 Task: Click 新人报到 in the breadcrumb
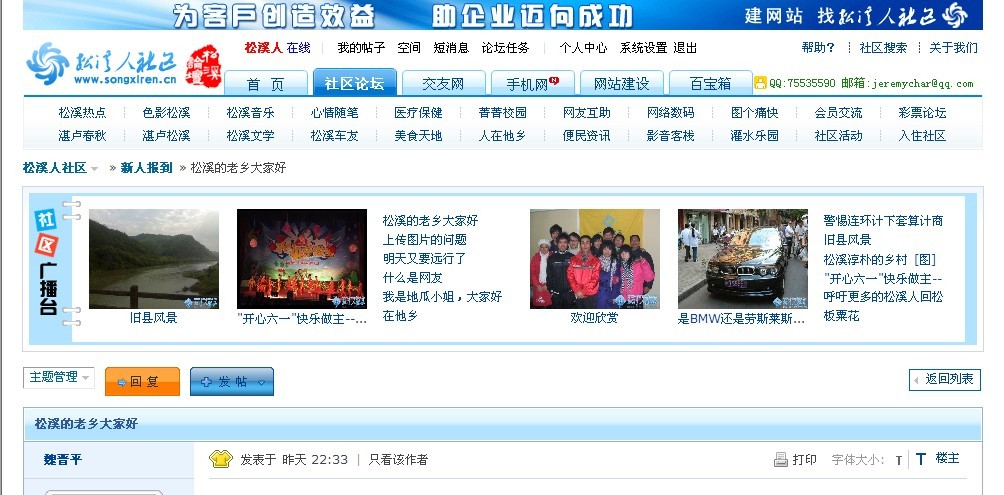147,168
